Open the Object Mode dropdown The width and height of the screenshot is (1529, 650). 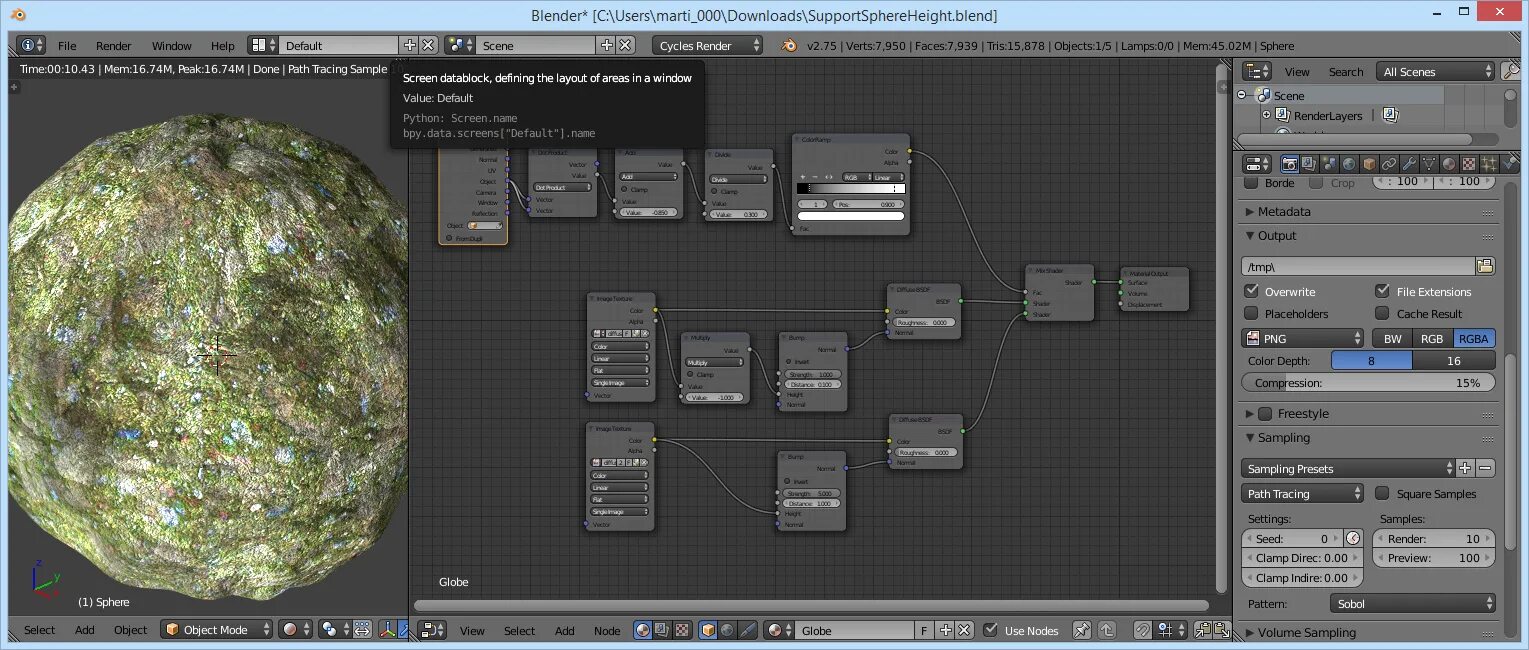tap(217, 629)
